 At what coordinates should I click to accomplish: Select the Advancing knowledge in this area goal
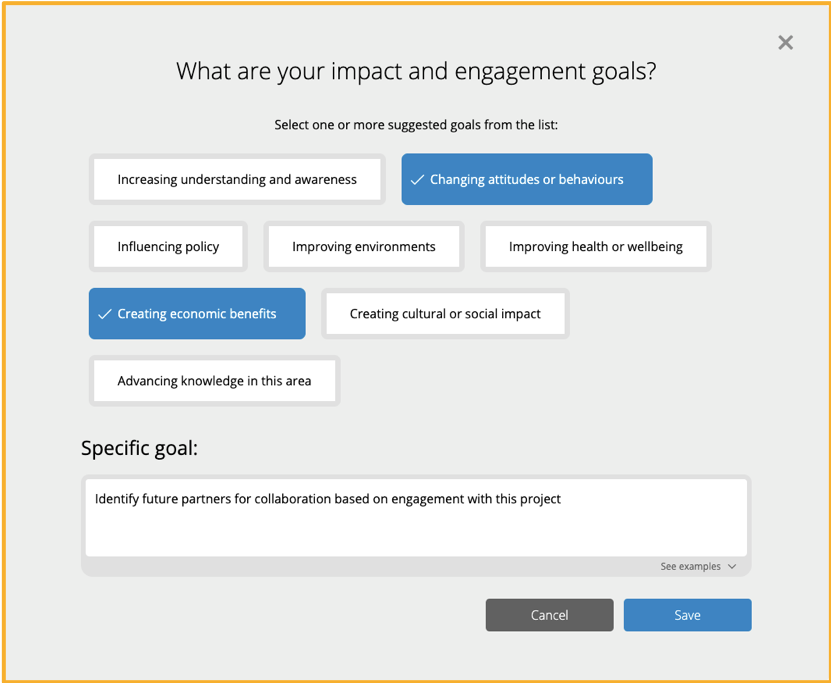pyautogui.click(x=214, y=381)
